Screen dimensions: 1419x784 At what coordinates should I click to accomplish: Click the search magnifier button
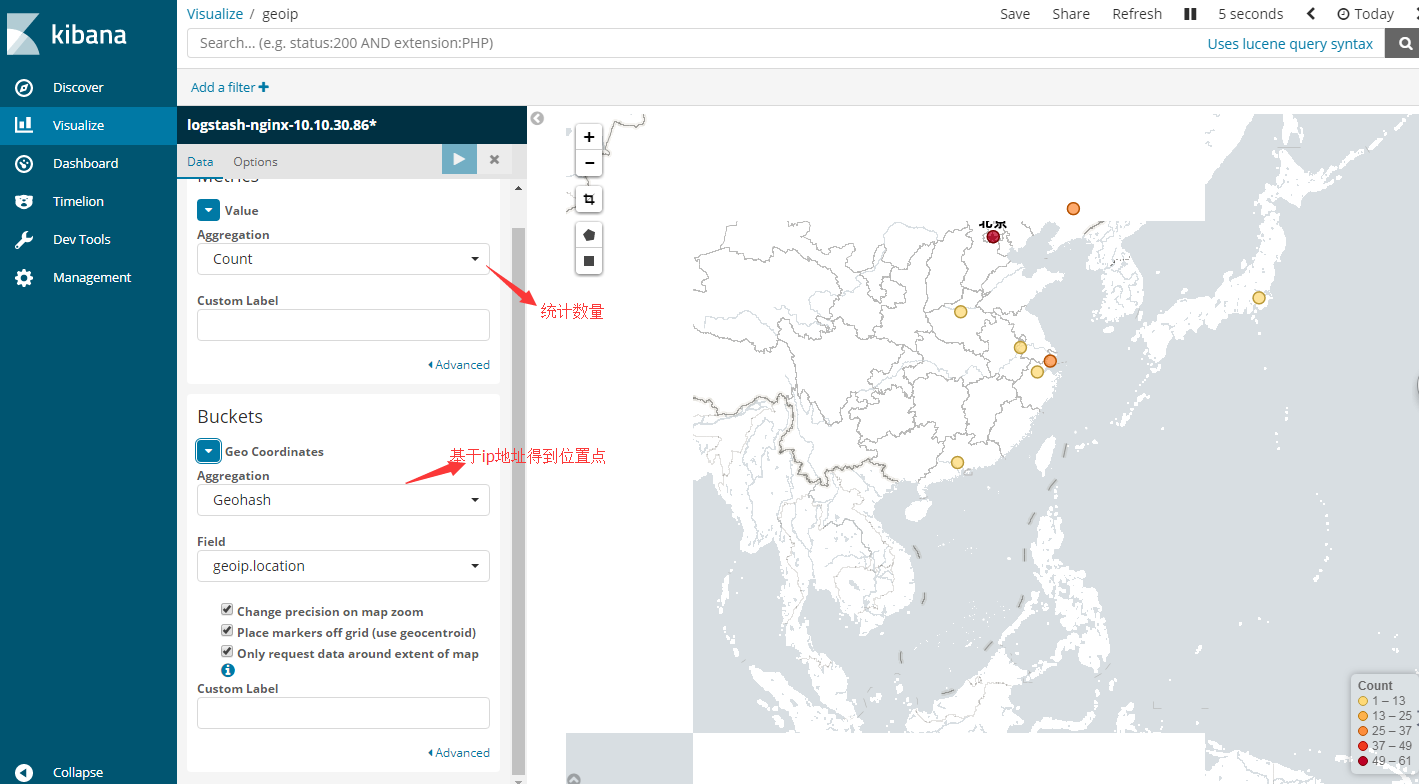pyautogui.click(x=1402, y=43)
